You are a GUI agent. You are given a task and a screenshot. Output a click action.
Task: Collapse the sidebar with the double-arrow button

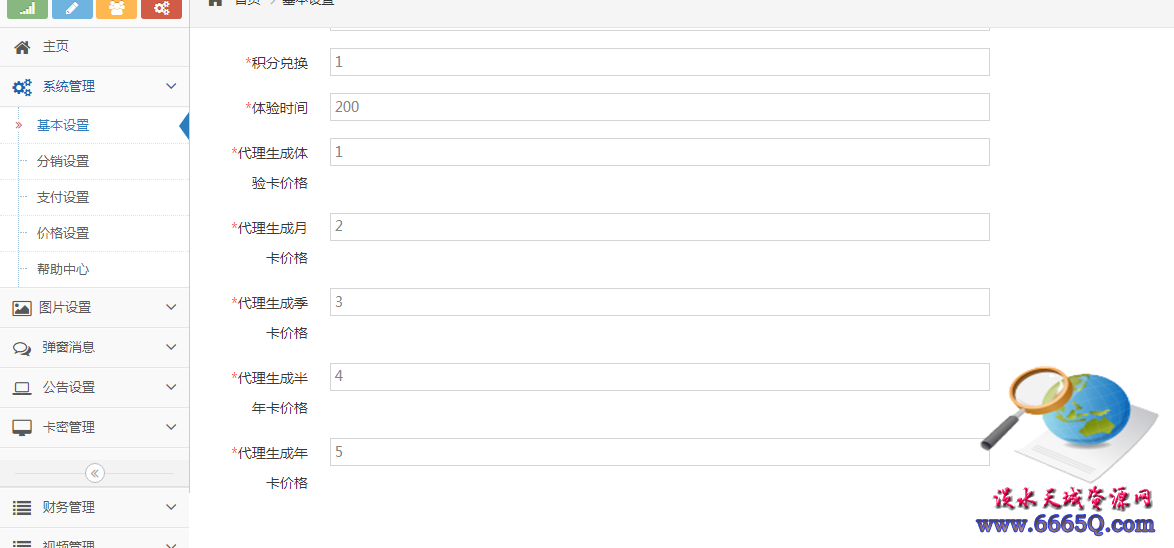tap(95, 473)
